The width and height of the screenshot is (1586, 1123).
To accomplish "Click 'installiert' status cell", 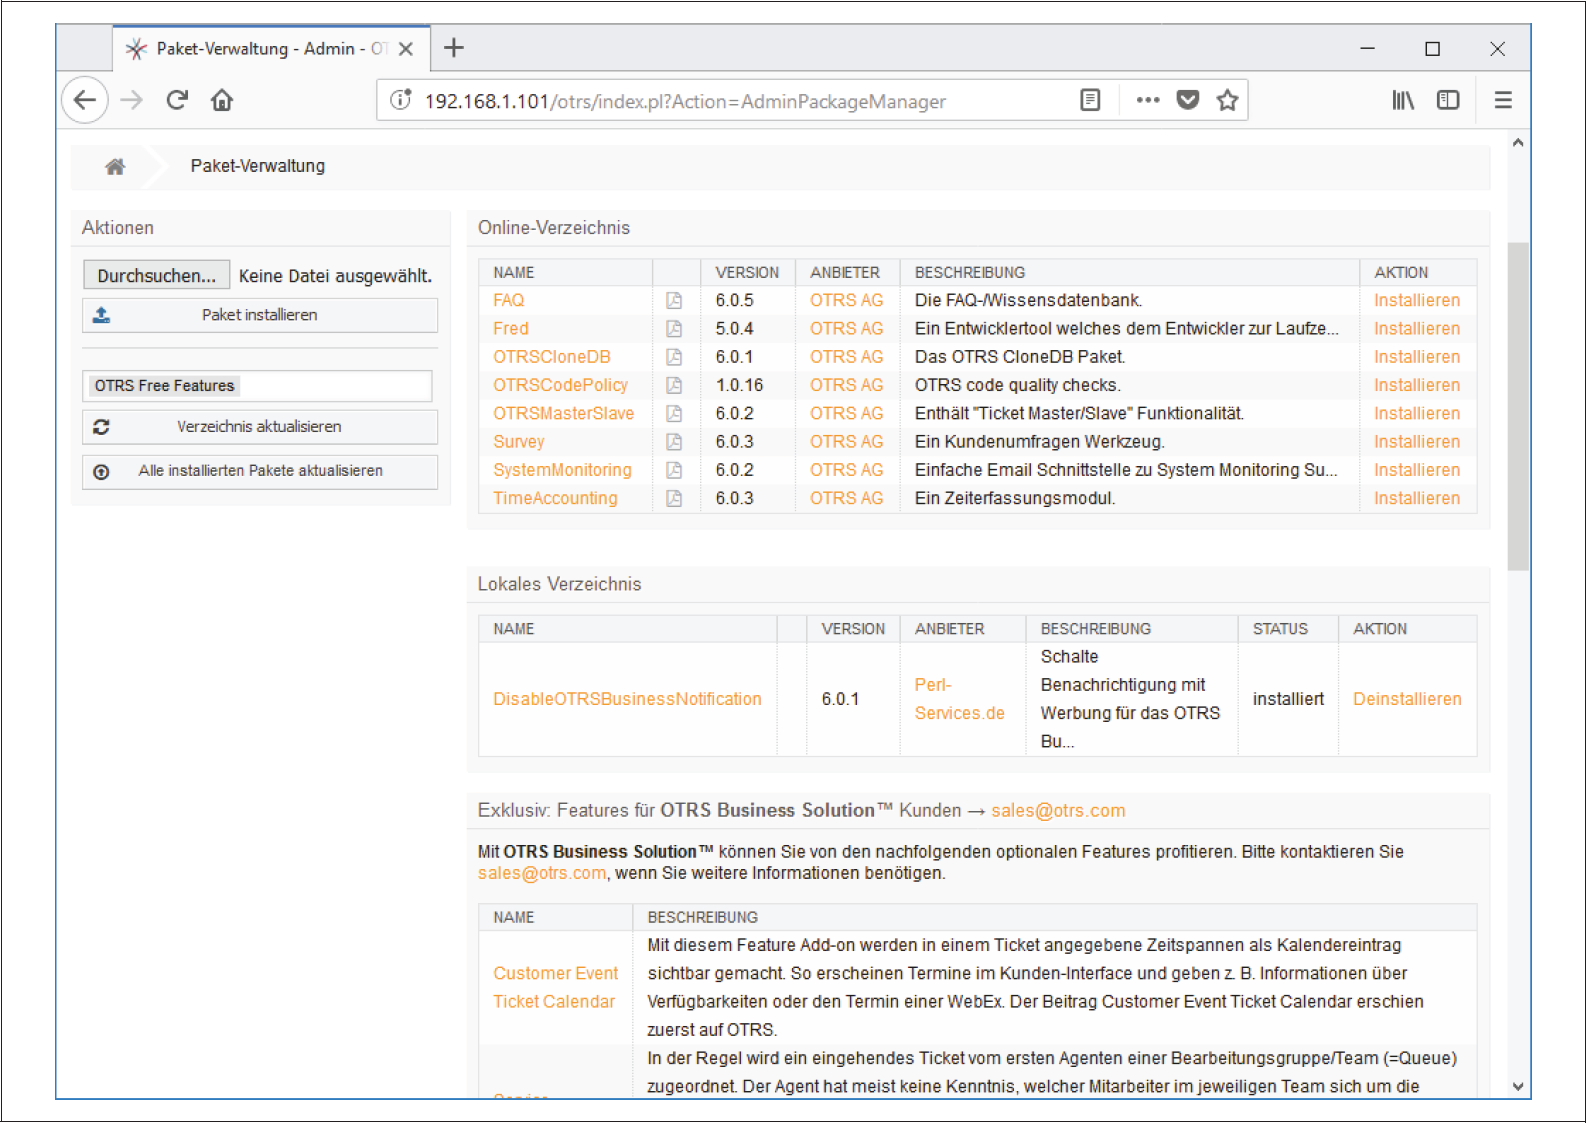I will coord(1288,699).
